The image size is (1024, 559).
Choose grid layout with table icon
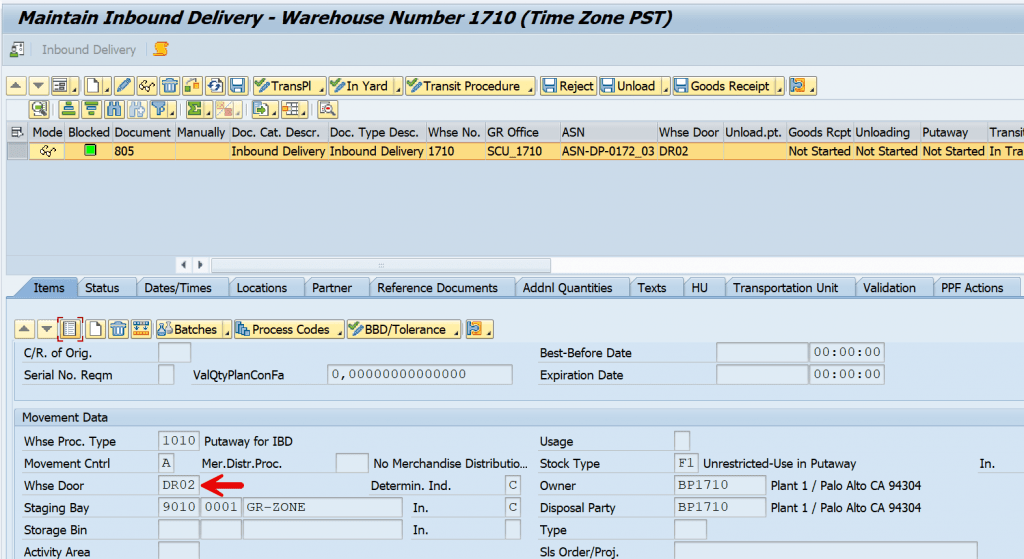point(291,109)
